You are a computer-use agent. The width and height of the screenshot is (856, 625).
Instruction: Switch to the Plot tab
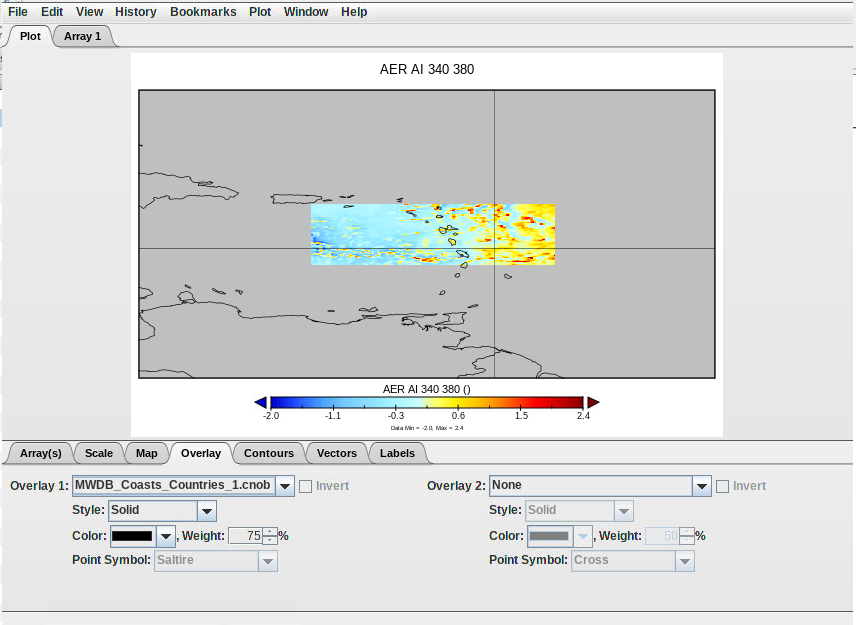click(x=30, y=36)
